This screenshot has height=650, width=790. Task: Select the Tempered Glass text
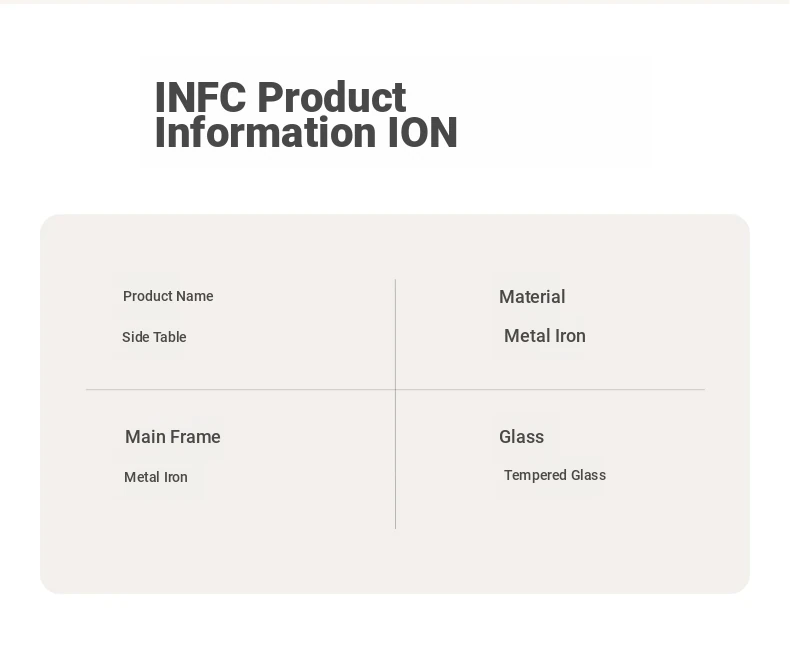point(555,475)
